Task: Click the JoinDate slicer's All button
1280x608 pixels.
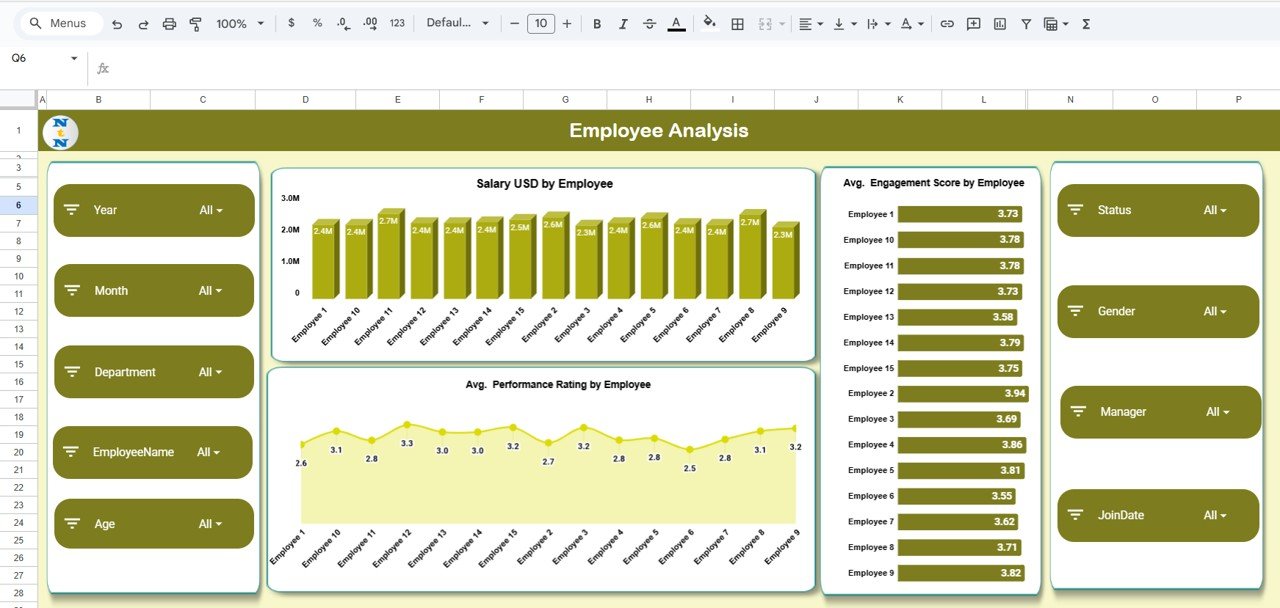Action: pyautogui.click(x=1216, y=515)
